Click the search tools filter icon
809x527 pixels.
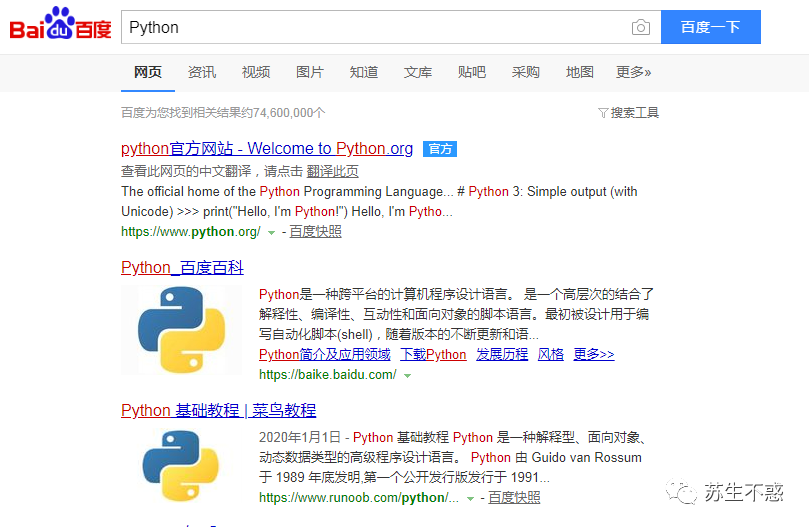(603, 113)
